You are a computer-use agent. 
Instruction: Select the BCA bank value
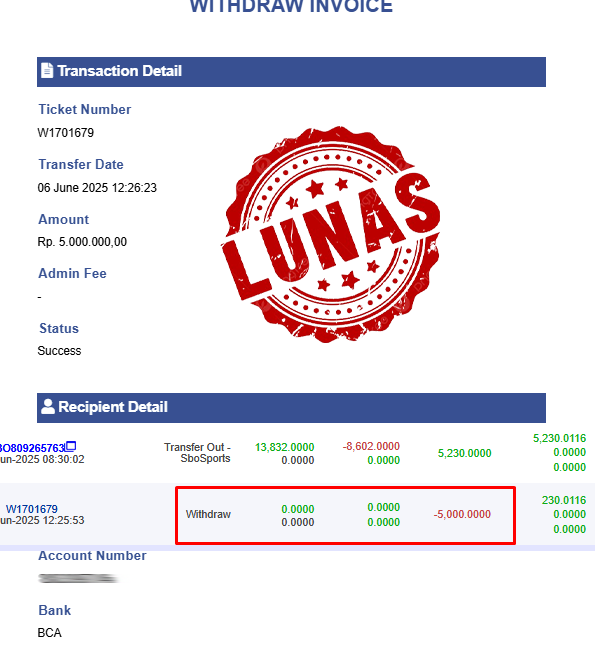point(49,633)
